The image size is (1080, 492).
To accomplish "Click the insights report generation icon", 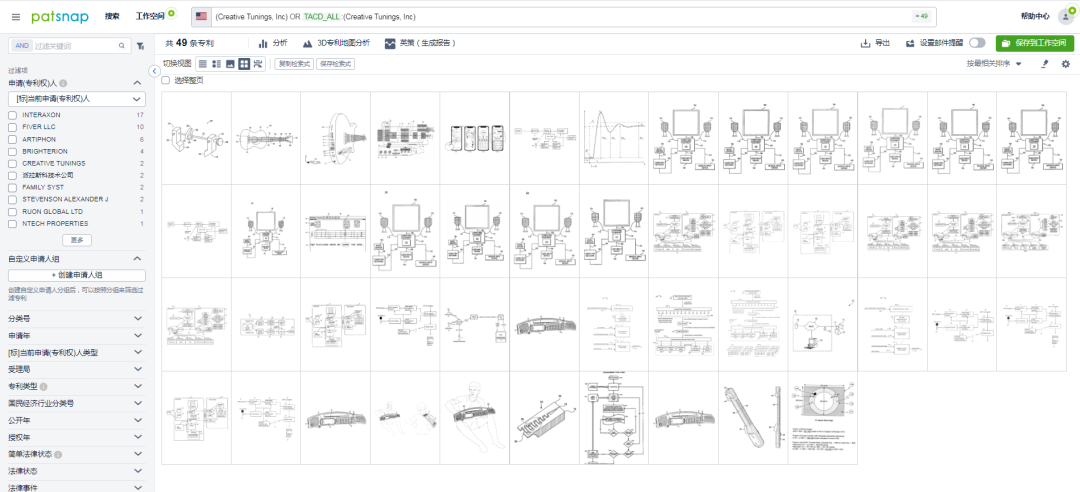I will point(391,43).
